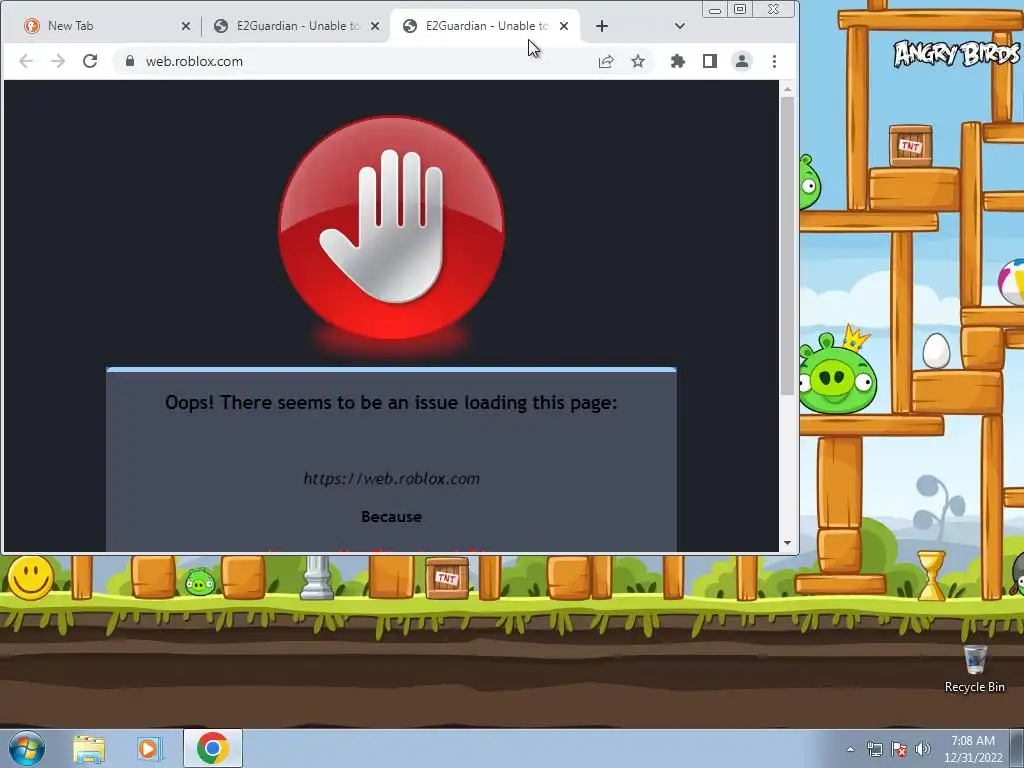Click the 'Oops! There seems to be an issue' heading
The image size is (1024, 768).
click(391, 402)
